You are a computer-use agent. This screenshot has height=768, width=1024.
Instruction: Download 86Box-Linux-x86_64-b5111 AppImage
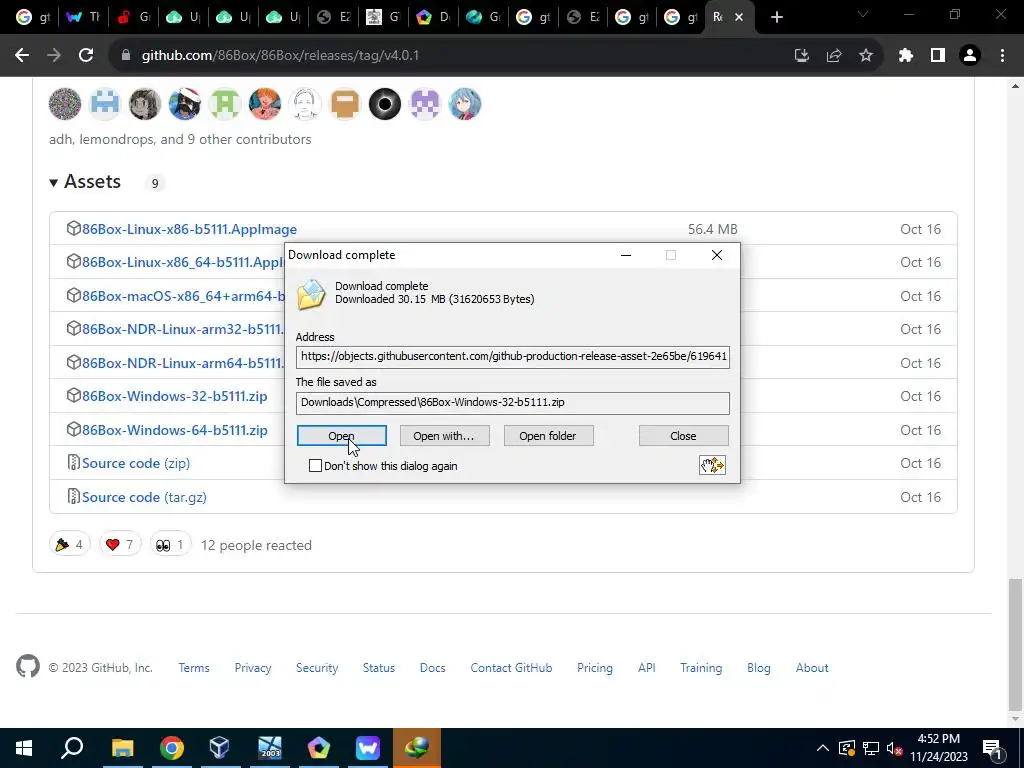click(183, 262)
